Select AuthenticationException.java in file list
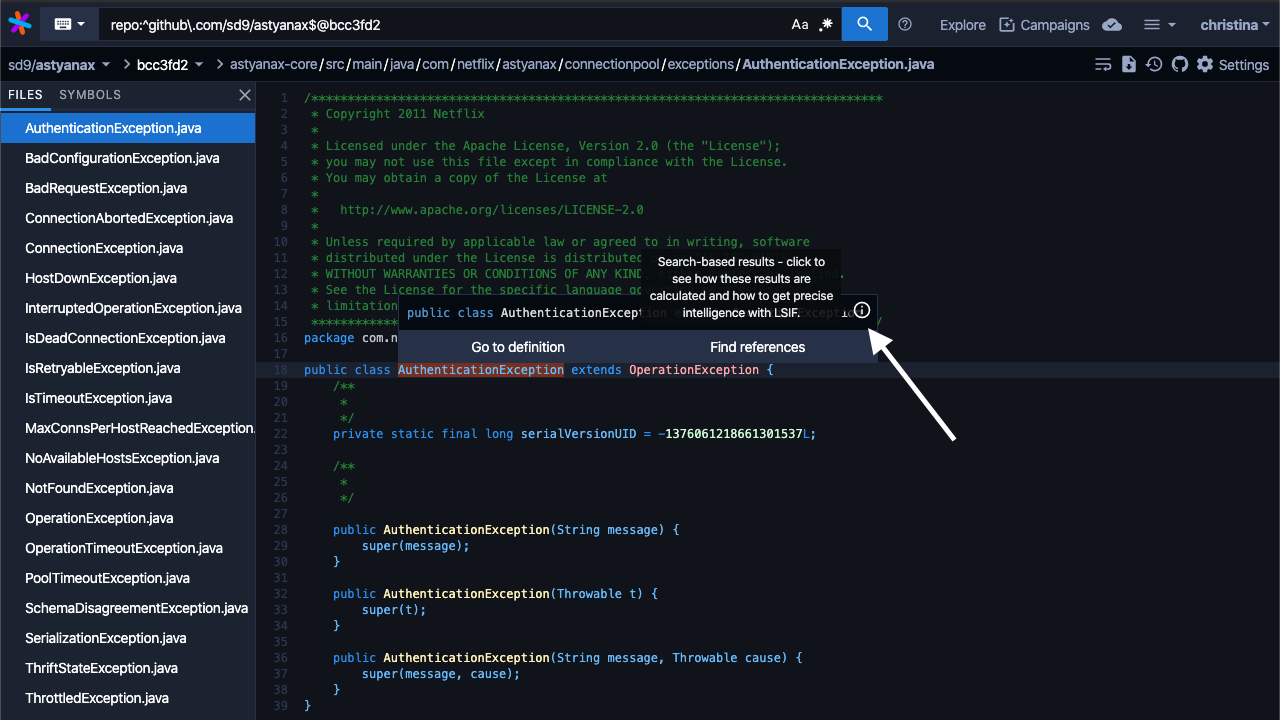This screenshot has height=720, width=1280. click(x=127, y=128)
